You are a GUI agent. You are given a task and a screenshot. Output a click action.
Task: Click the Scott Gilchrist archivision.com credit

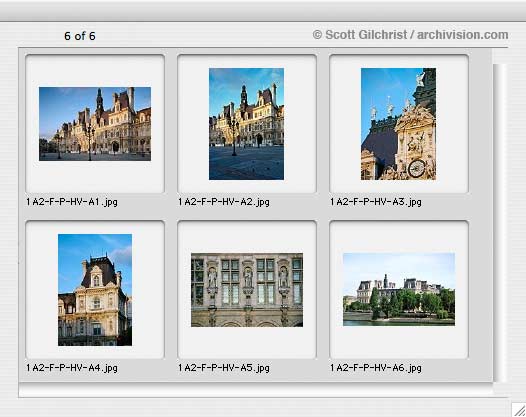(410, 35)
